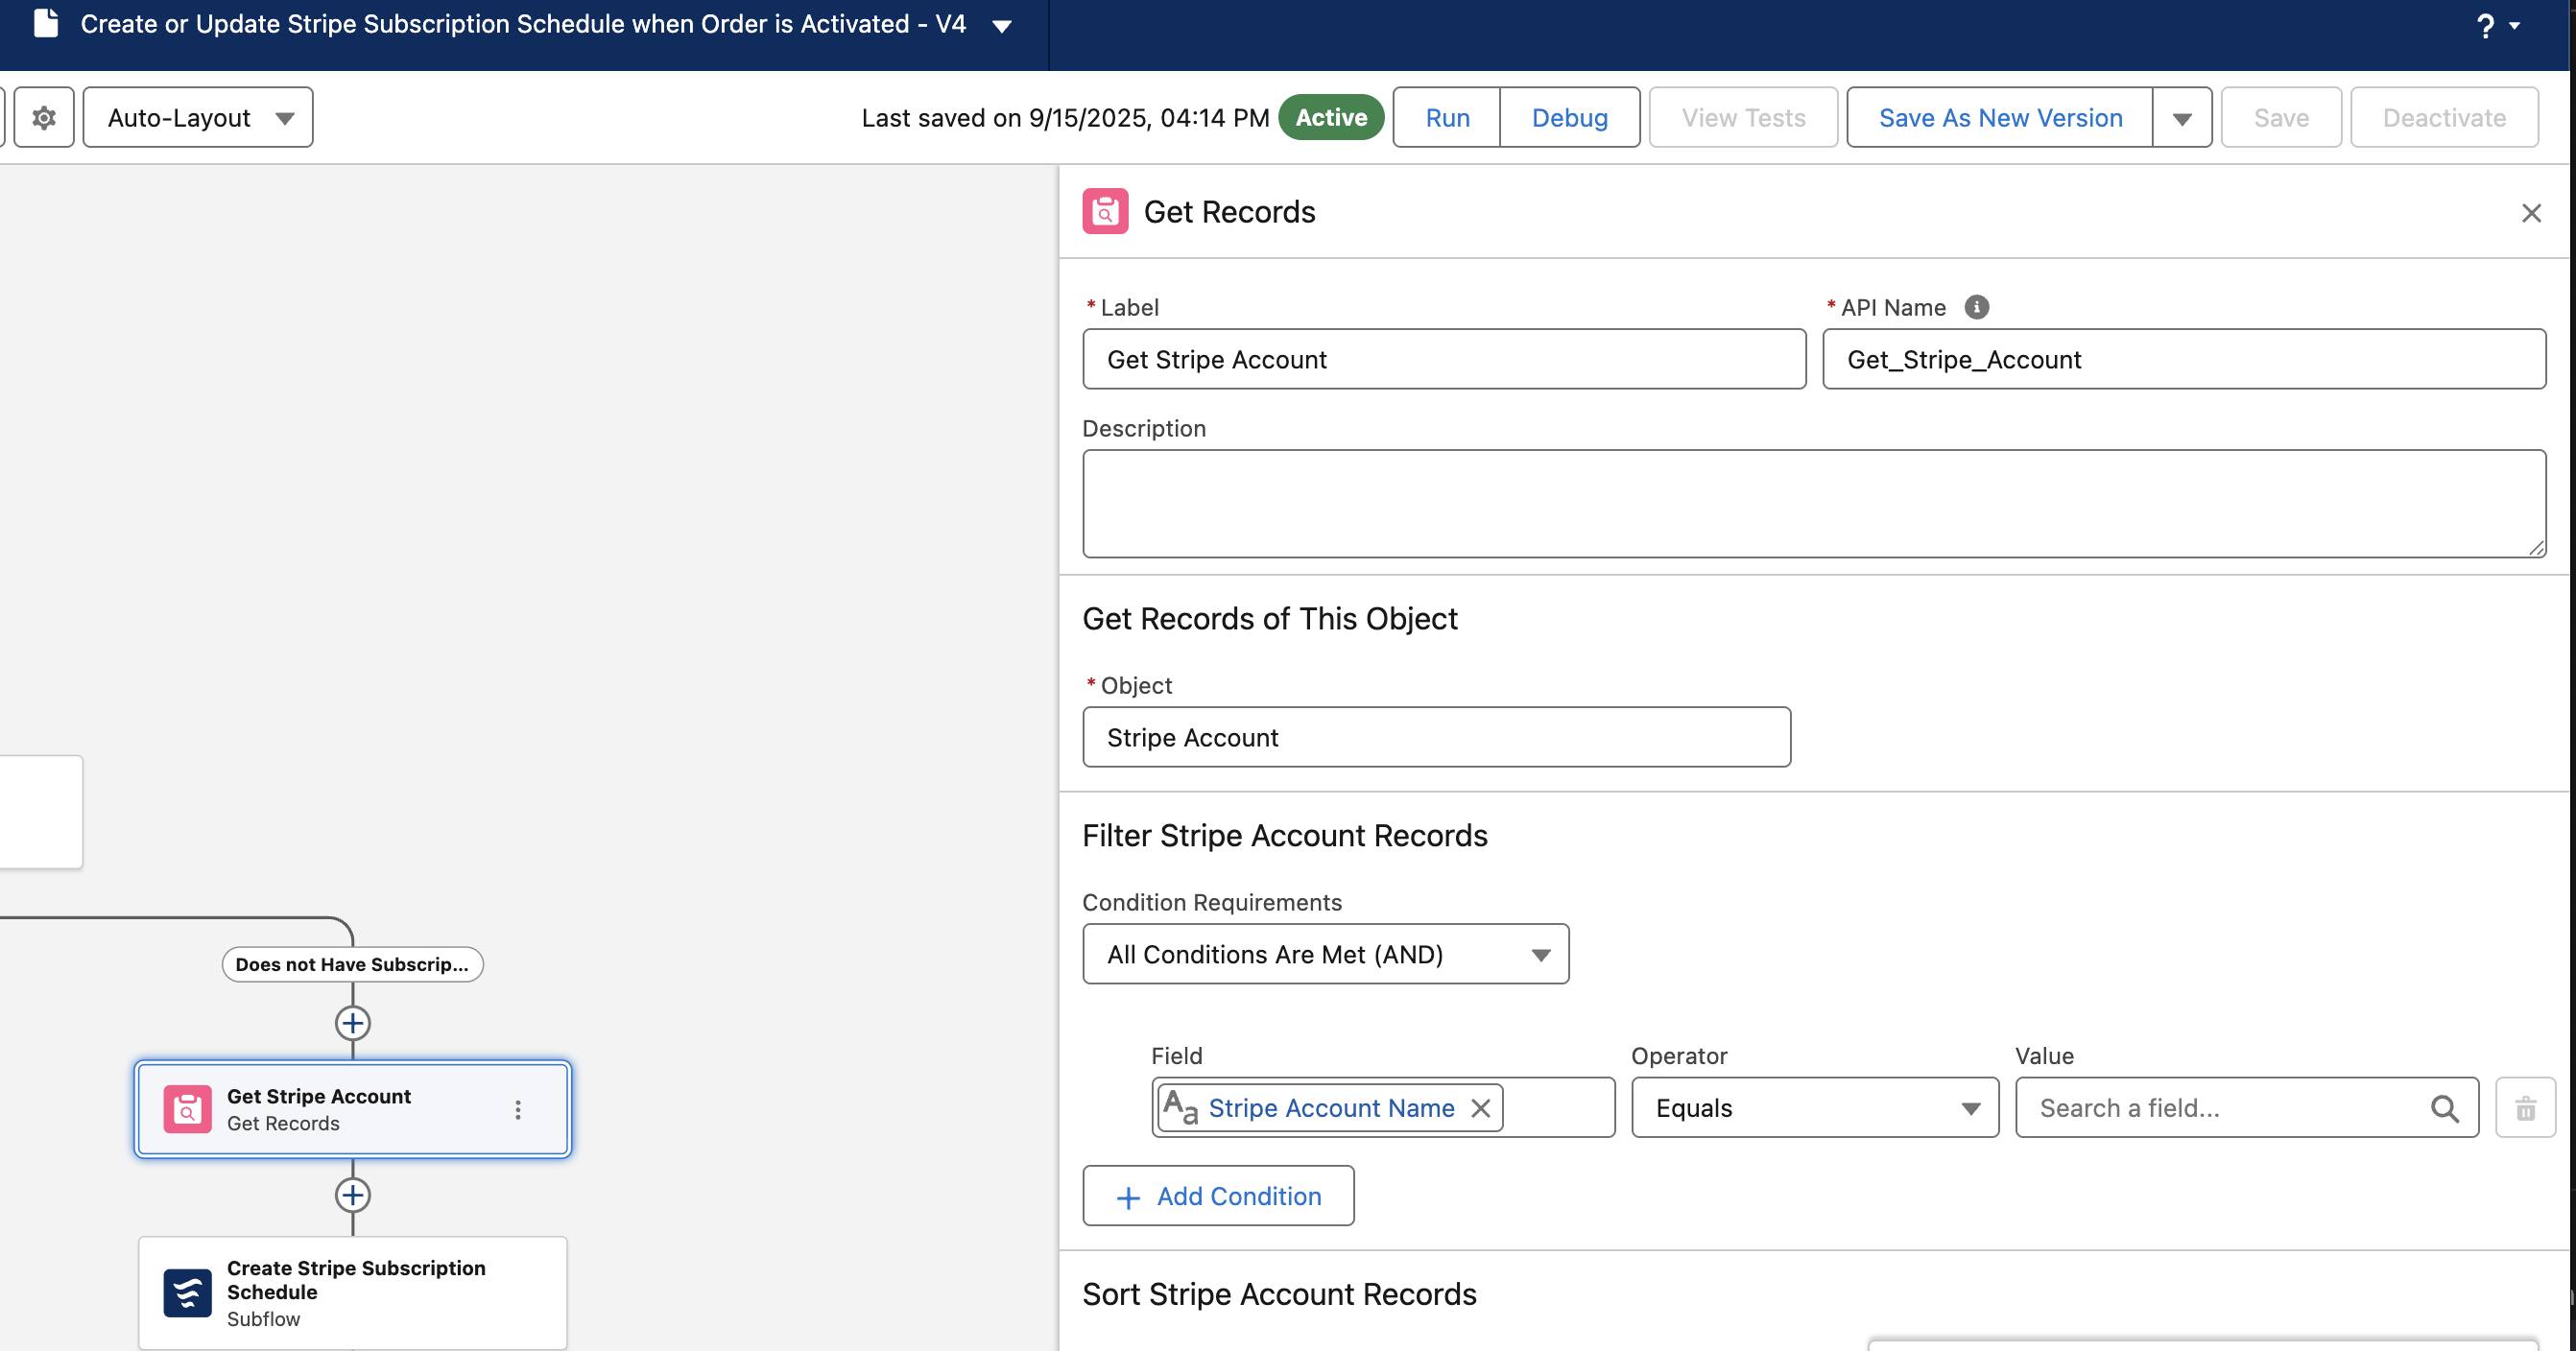Click into the Description text area
This screenshot has width=2576, height=1351.
(1813, 503)
